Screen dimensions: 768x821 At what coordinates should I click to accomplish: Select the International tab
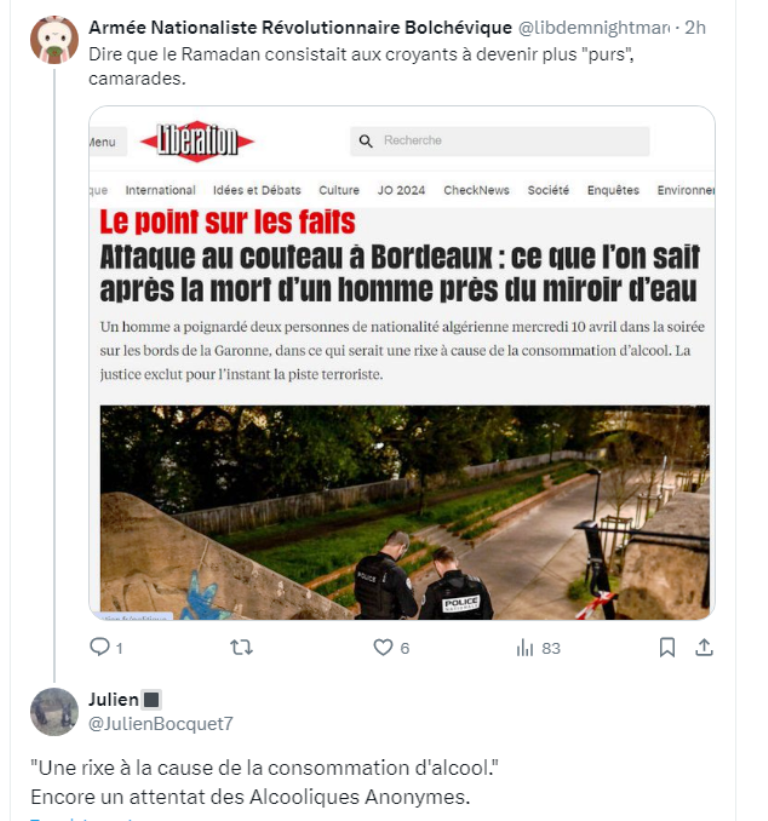click(160, 190)
